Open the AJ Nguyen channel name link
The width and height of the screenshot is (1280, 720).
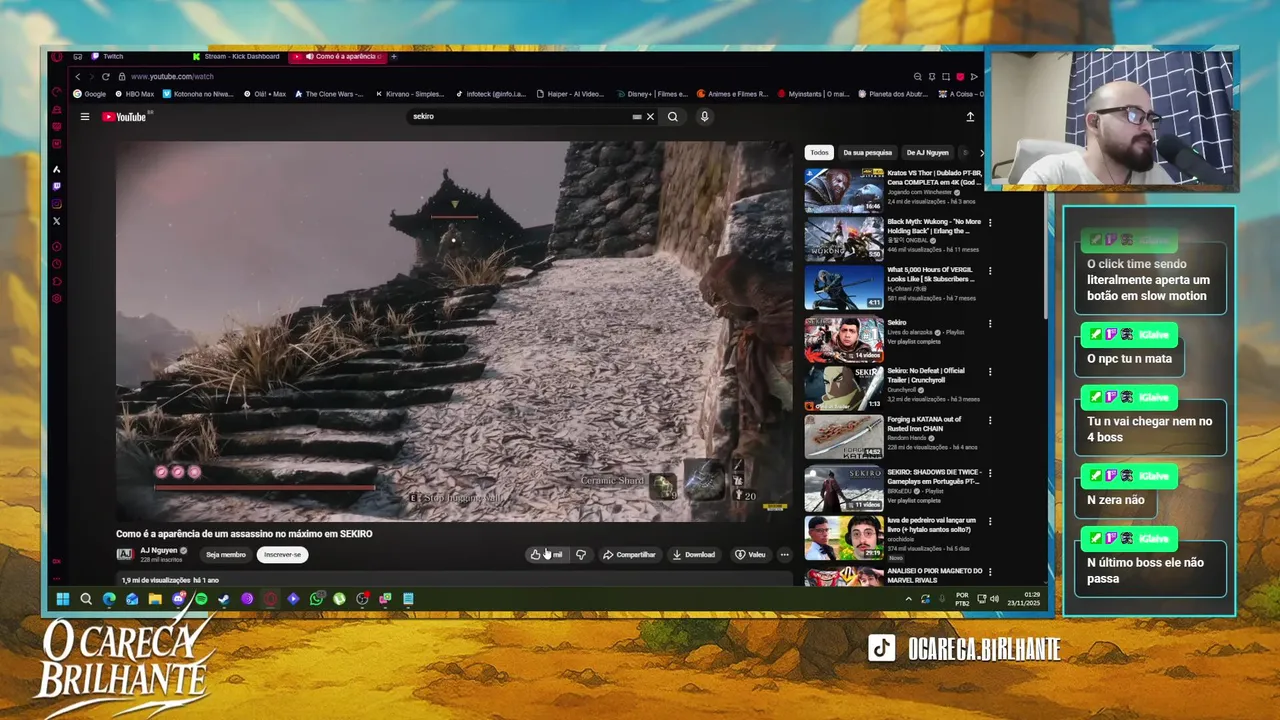point(159,551)
